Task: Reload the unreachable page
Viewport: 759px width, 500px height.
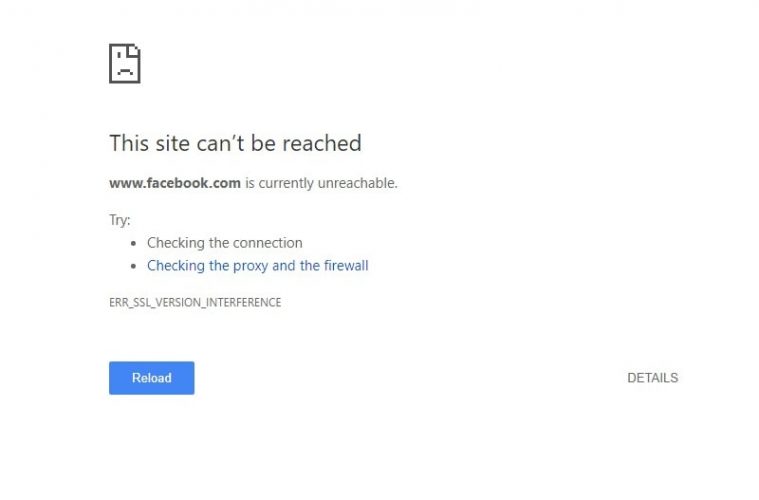Action: pyautogui.click(x=152, y=378)
